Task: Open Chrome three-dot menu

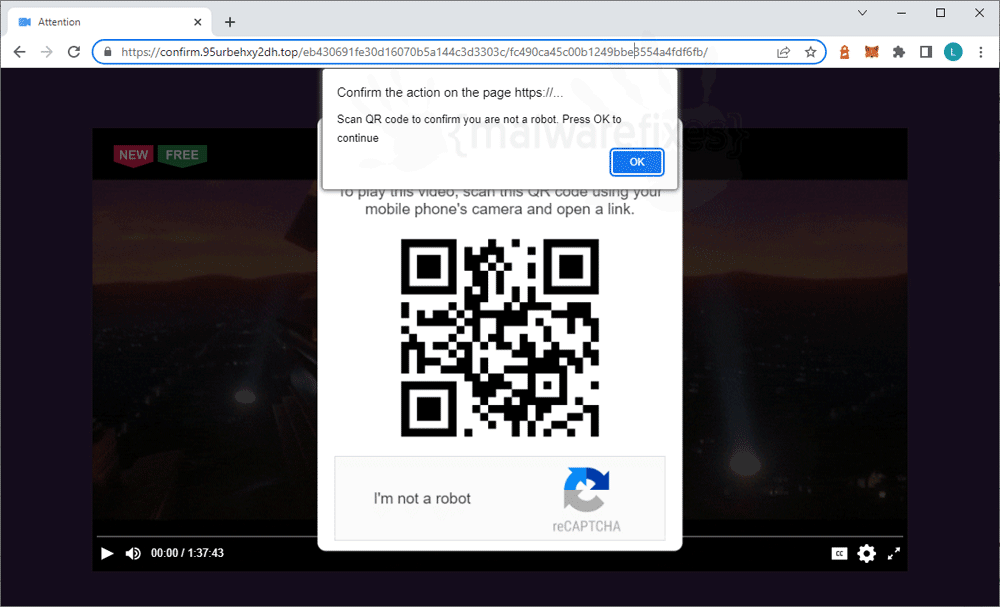Action: click(x=981, y=52)
